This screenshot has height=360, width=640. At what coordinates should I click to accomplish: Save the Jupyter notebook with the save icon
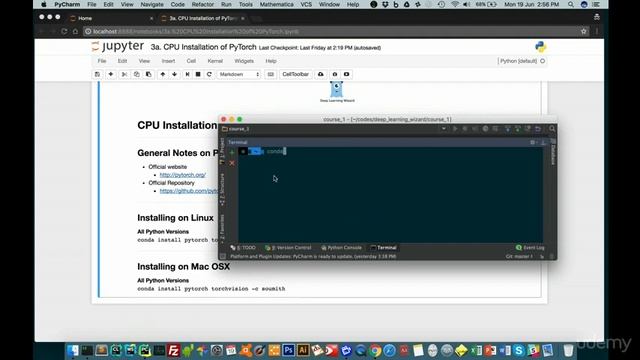[x=97, y=74]
